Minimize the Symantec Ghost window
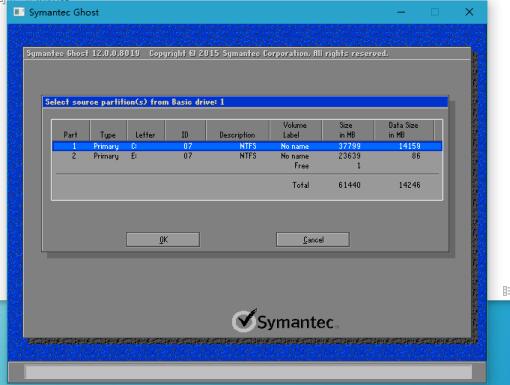This screenshot has width=510, height=385. click(x=401, y=12)
